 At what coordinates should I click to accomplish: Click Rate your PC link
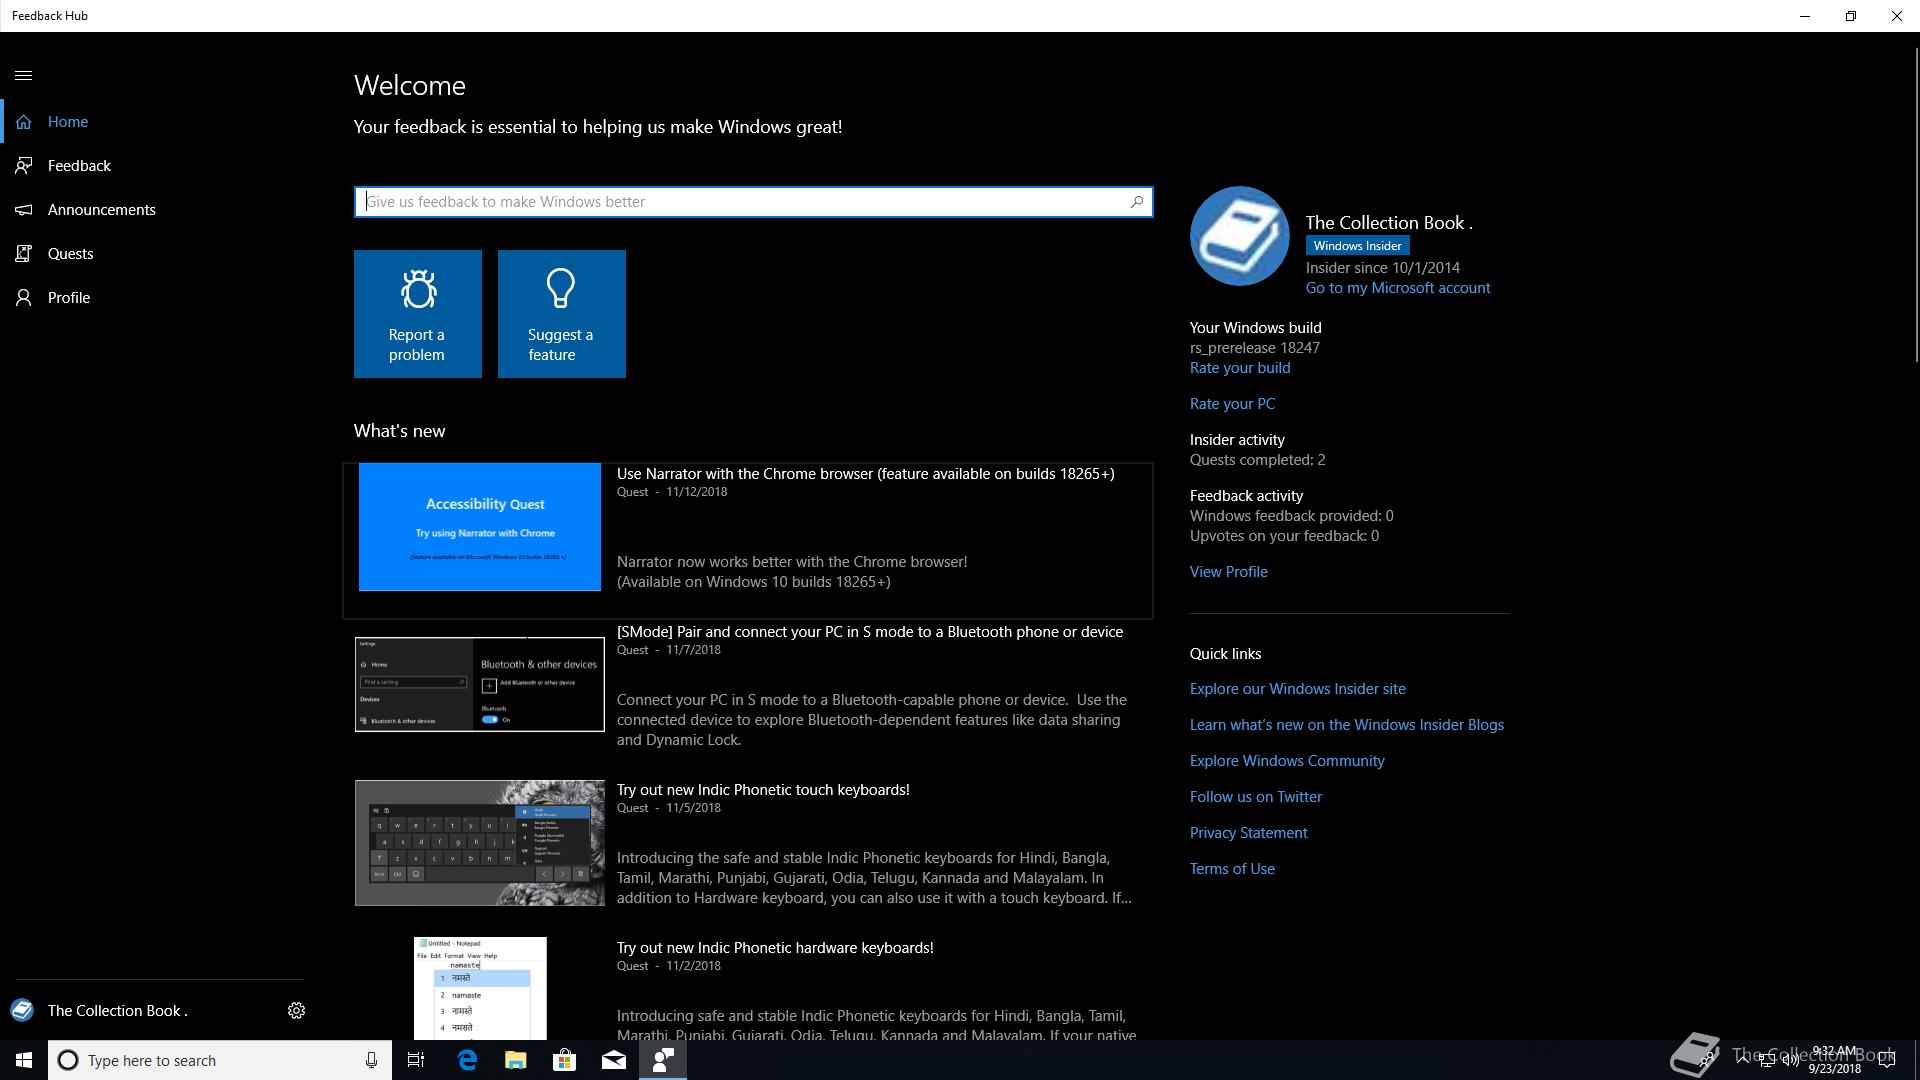point(1232,404)
